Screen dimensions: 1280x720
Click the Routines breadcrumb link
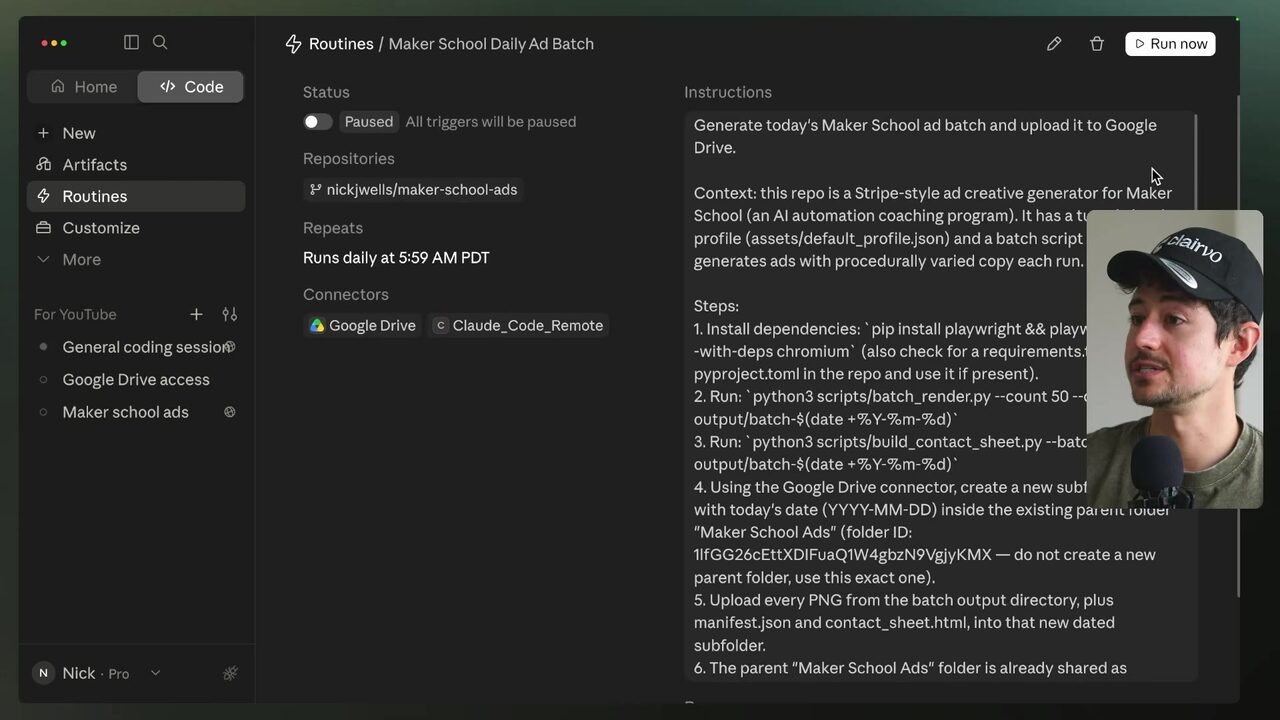pyautogui.click(x=341, y=44)
